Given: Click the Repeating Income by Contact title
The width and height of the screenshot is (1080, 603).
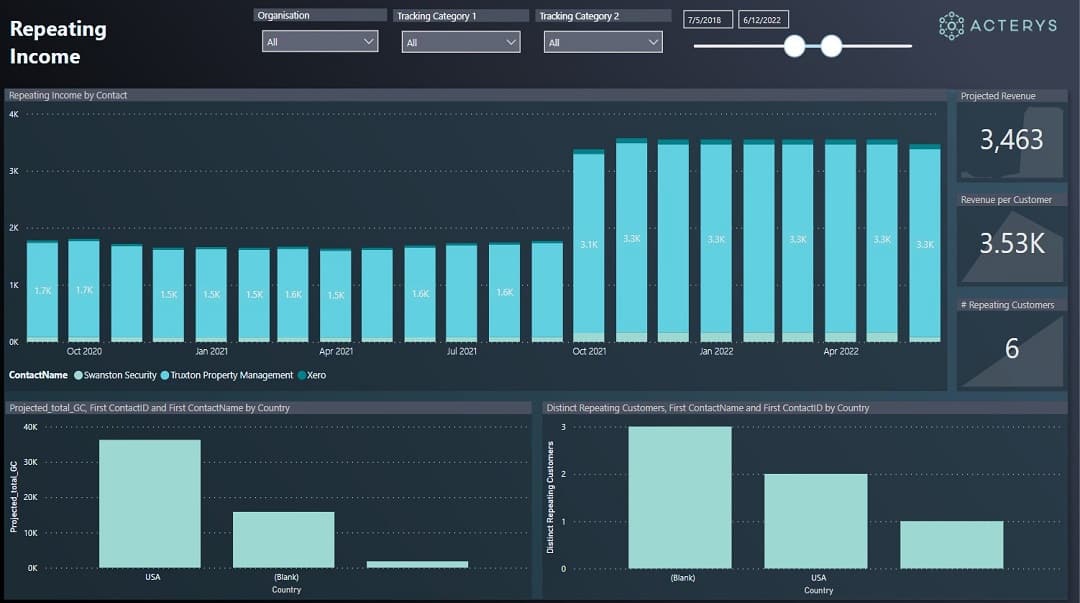Looking at the screenshot, I should (68, 96).
